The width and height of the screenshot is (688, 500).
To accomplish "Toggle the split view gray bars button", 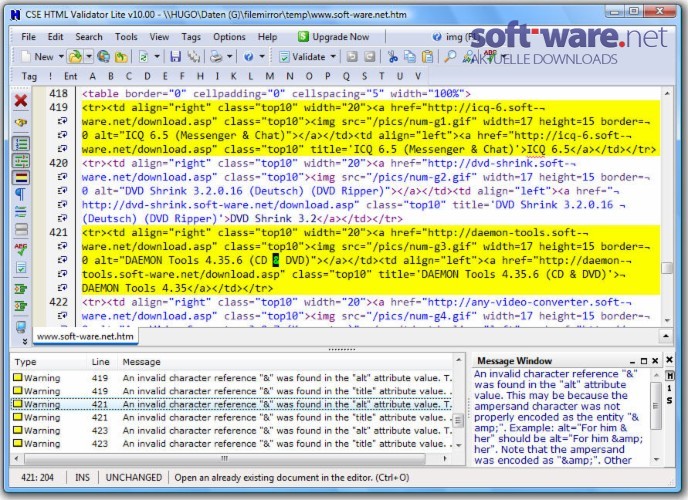I will click(21, 229).
